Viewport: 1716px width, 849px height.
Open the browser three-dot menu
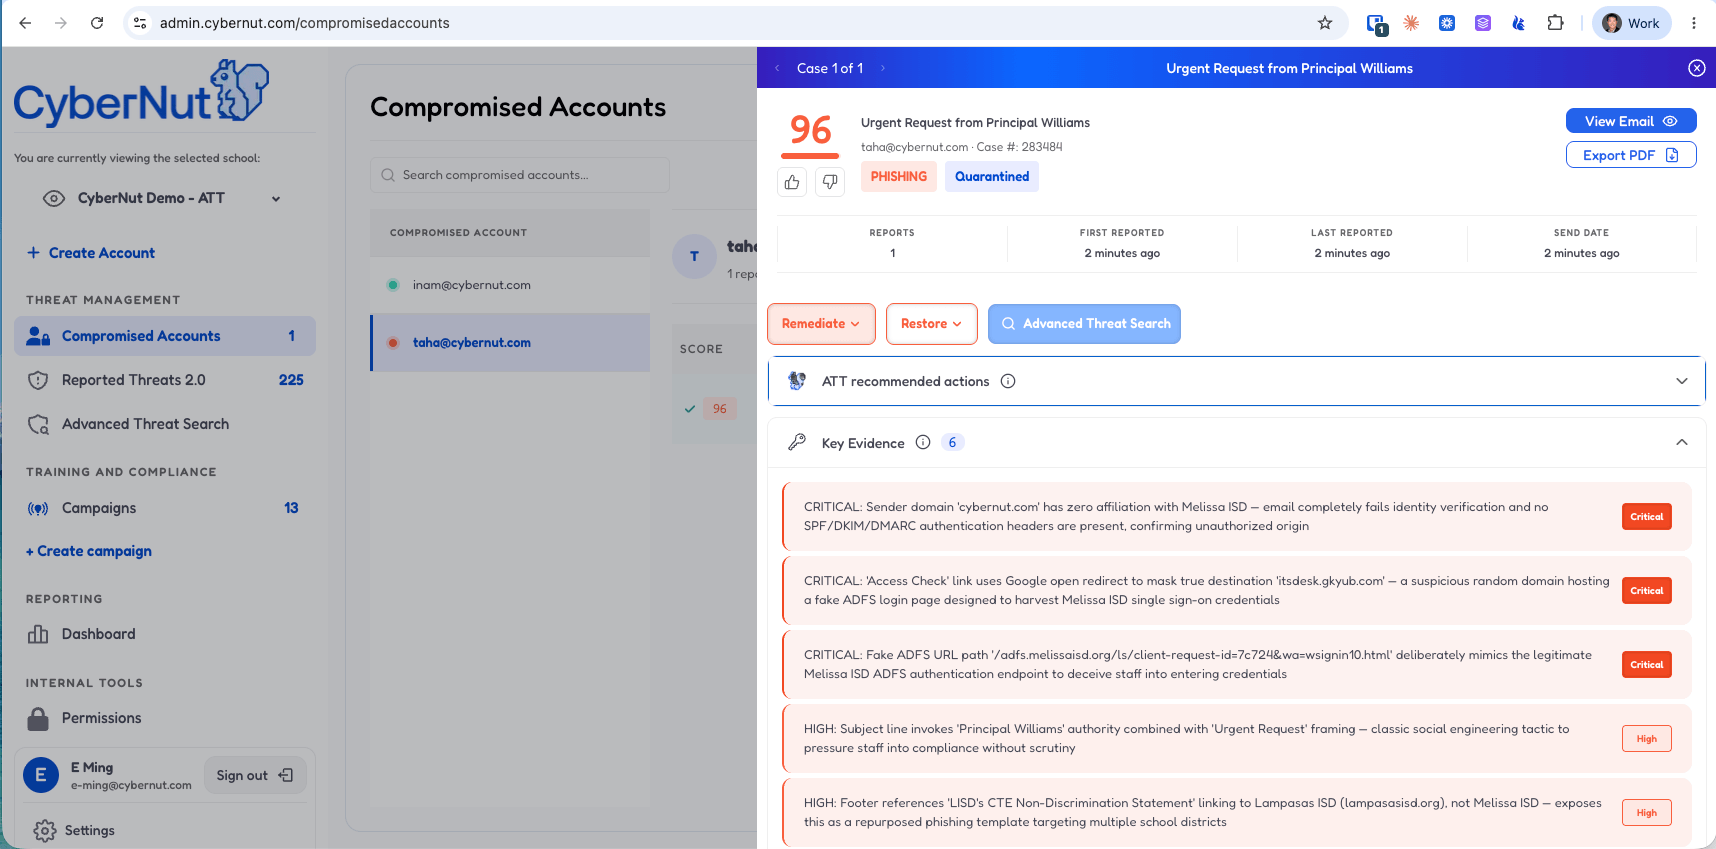tap(1694, 23)
